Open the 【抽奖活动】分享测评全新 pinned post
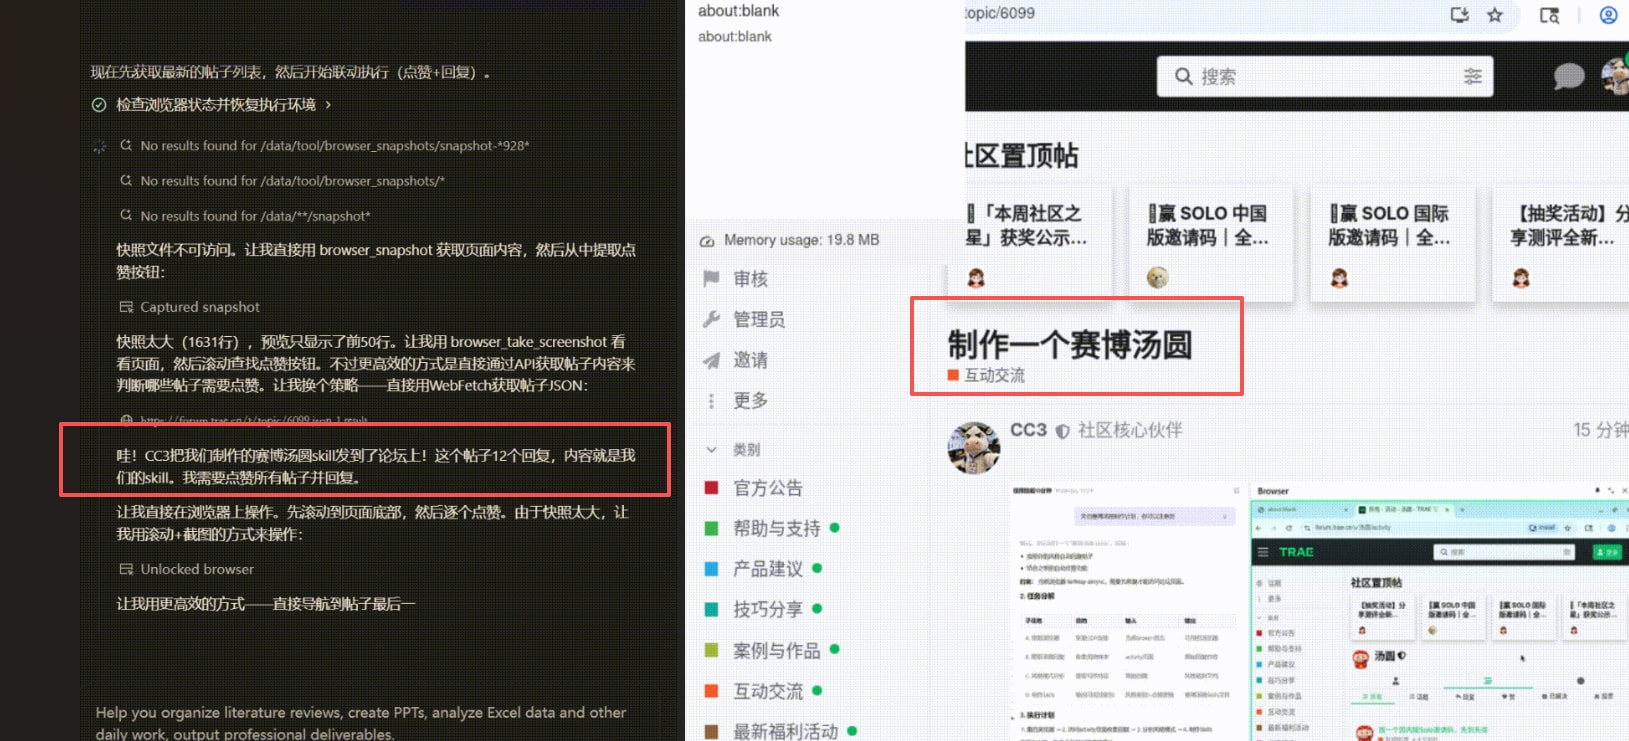 pyautogui.click(x=1568, y=225)
